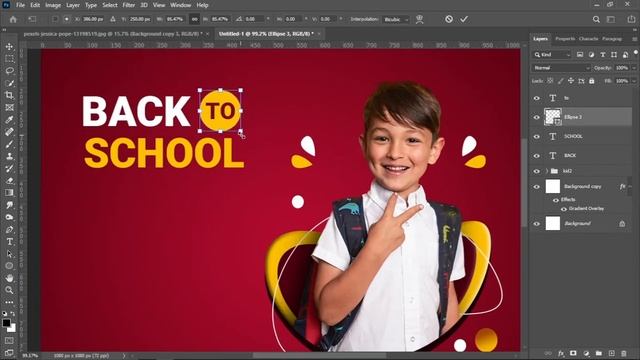Toggle Gradient Overlay effect visibility

(563, 209)
